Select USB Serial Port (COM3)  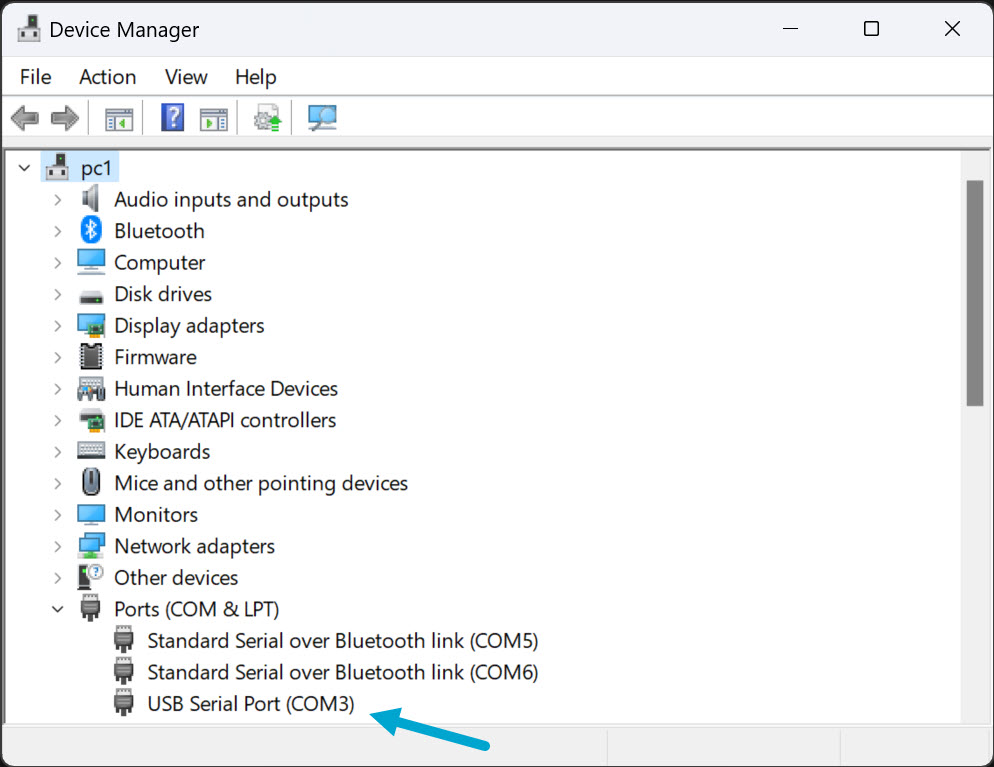(x=250, y=703)
